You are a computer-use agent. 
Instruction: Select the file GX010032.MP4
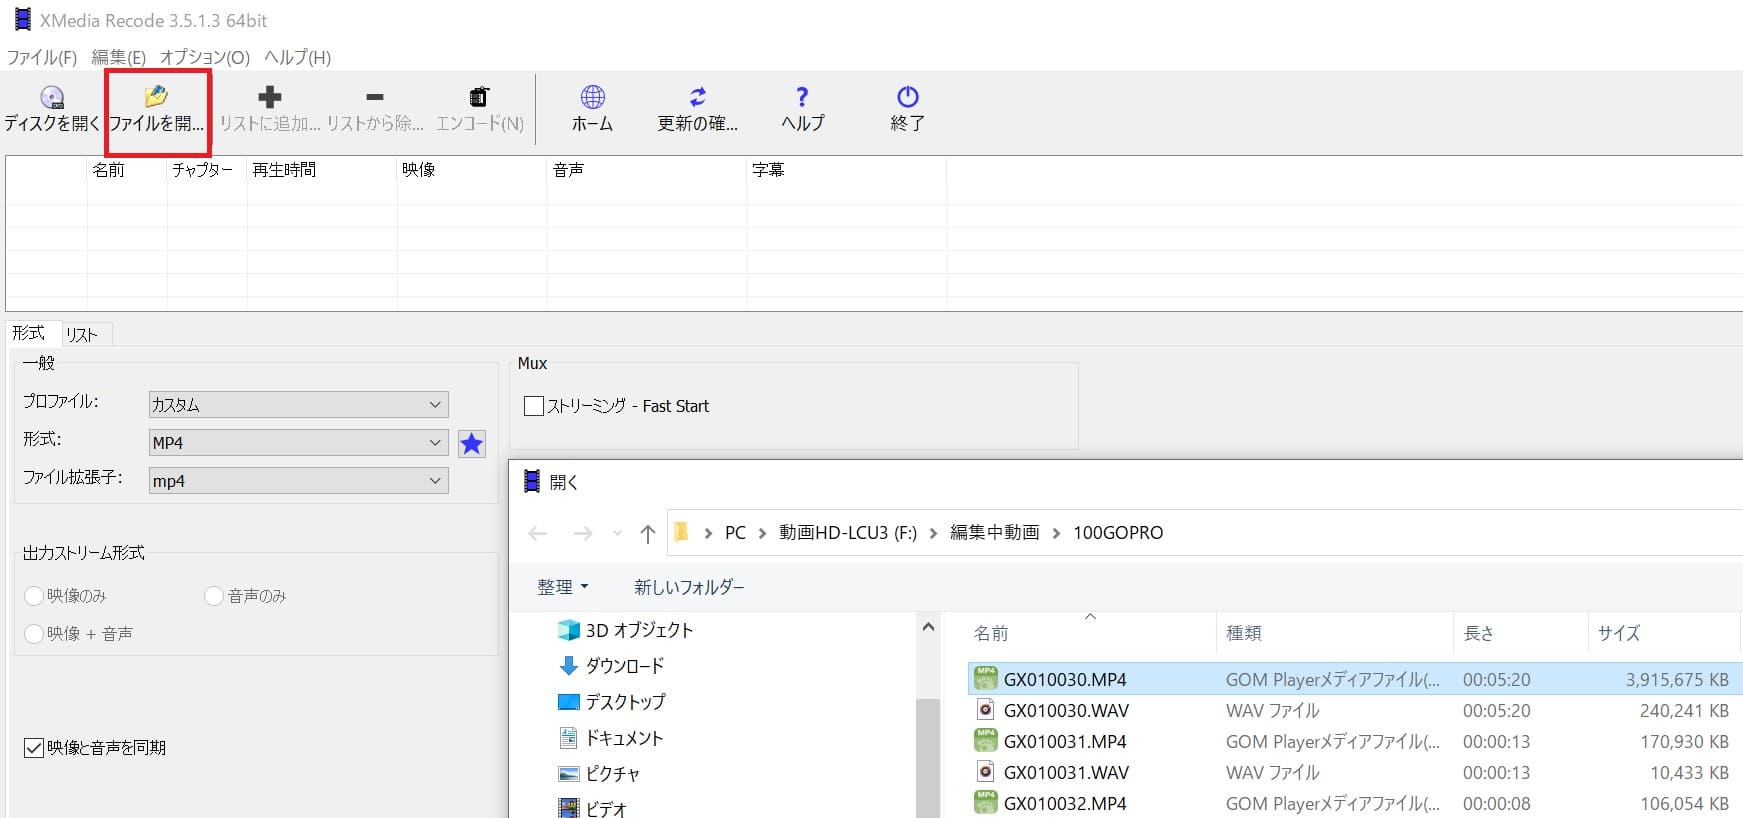[1065, 803]
